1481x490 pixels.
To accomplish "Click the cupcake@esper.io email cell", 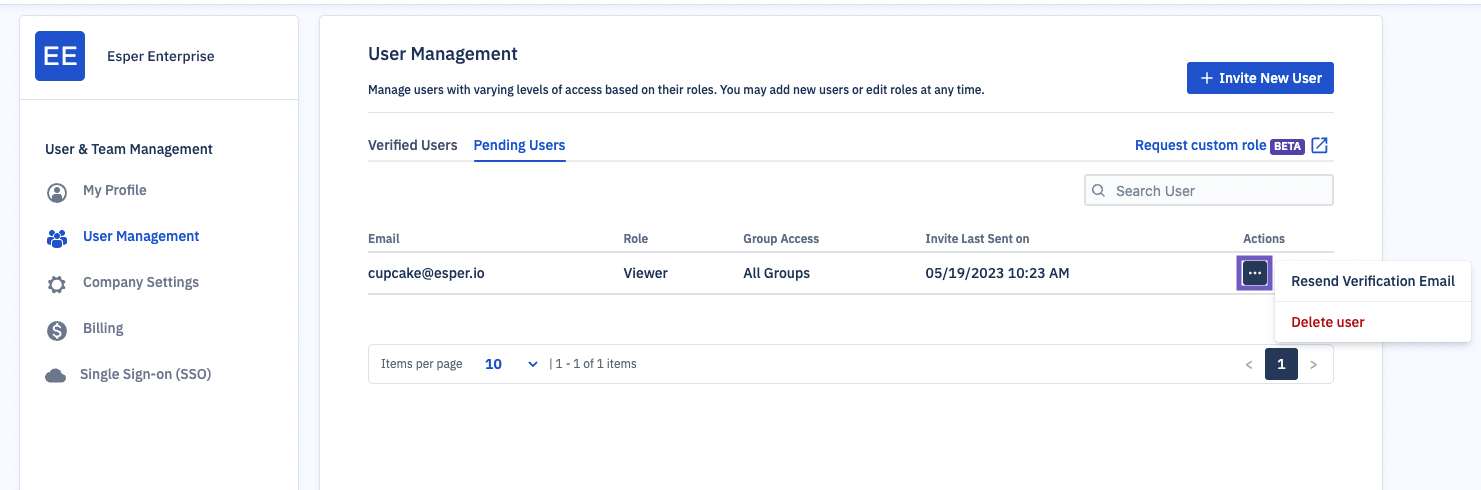I will 426,273.
